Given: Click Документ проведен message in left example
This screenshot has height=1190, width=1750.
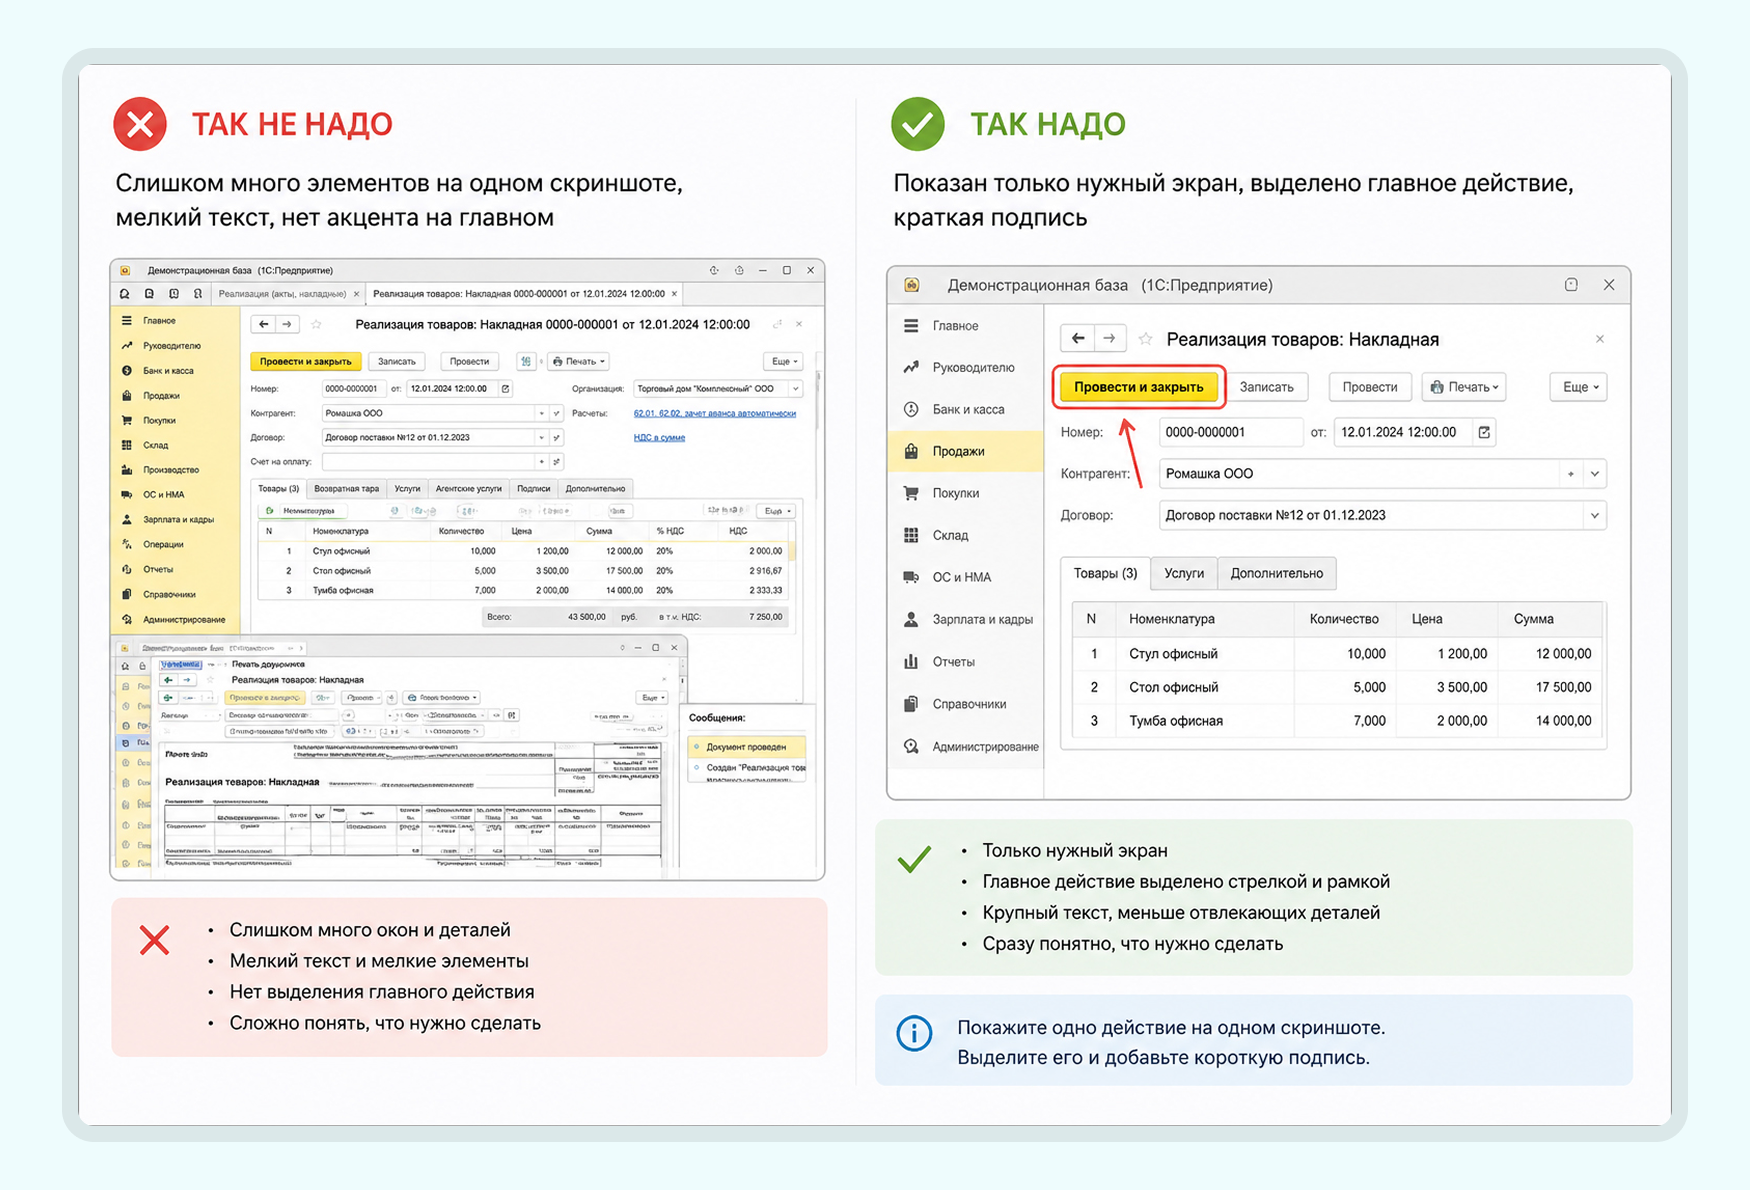Looking at the screenshot, I should tap(746, 747).
